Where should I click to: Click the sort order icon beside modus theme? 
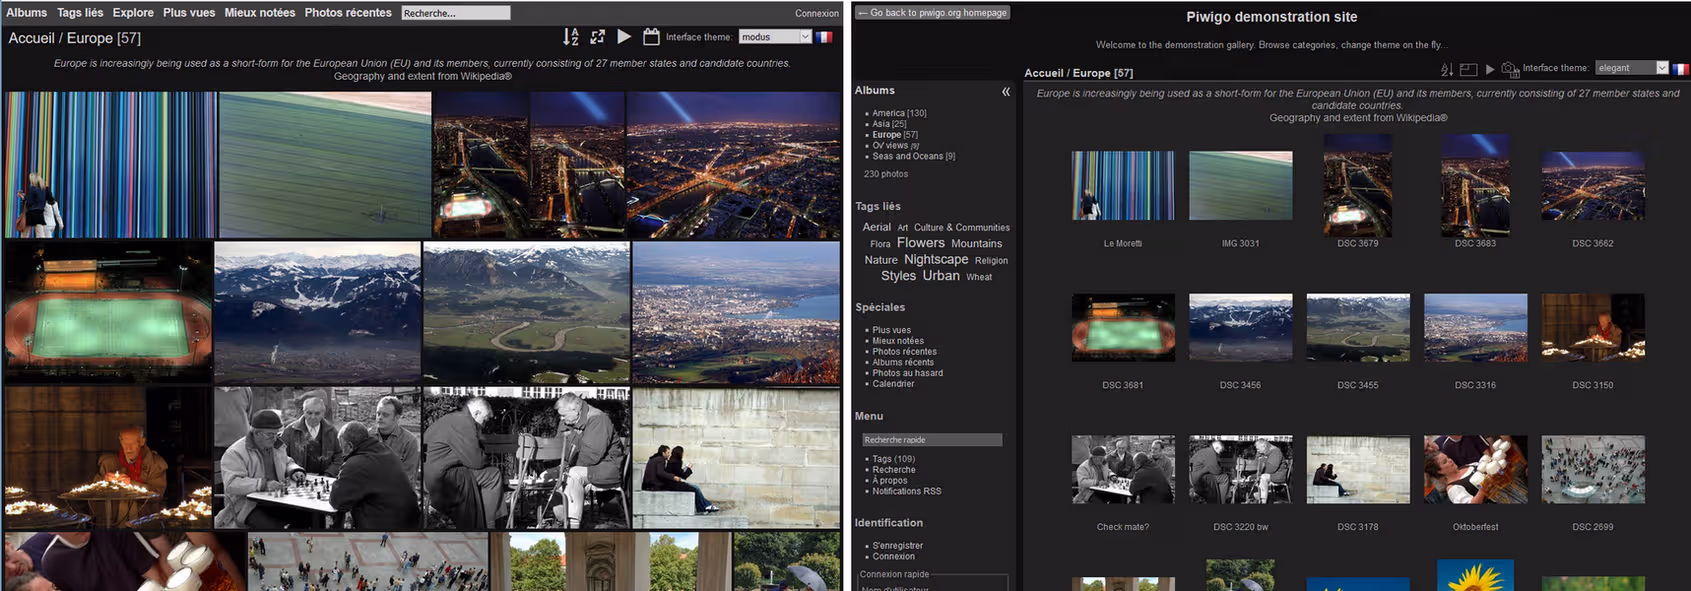click(x=570, y=37)
